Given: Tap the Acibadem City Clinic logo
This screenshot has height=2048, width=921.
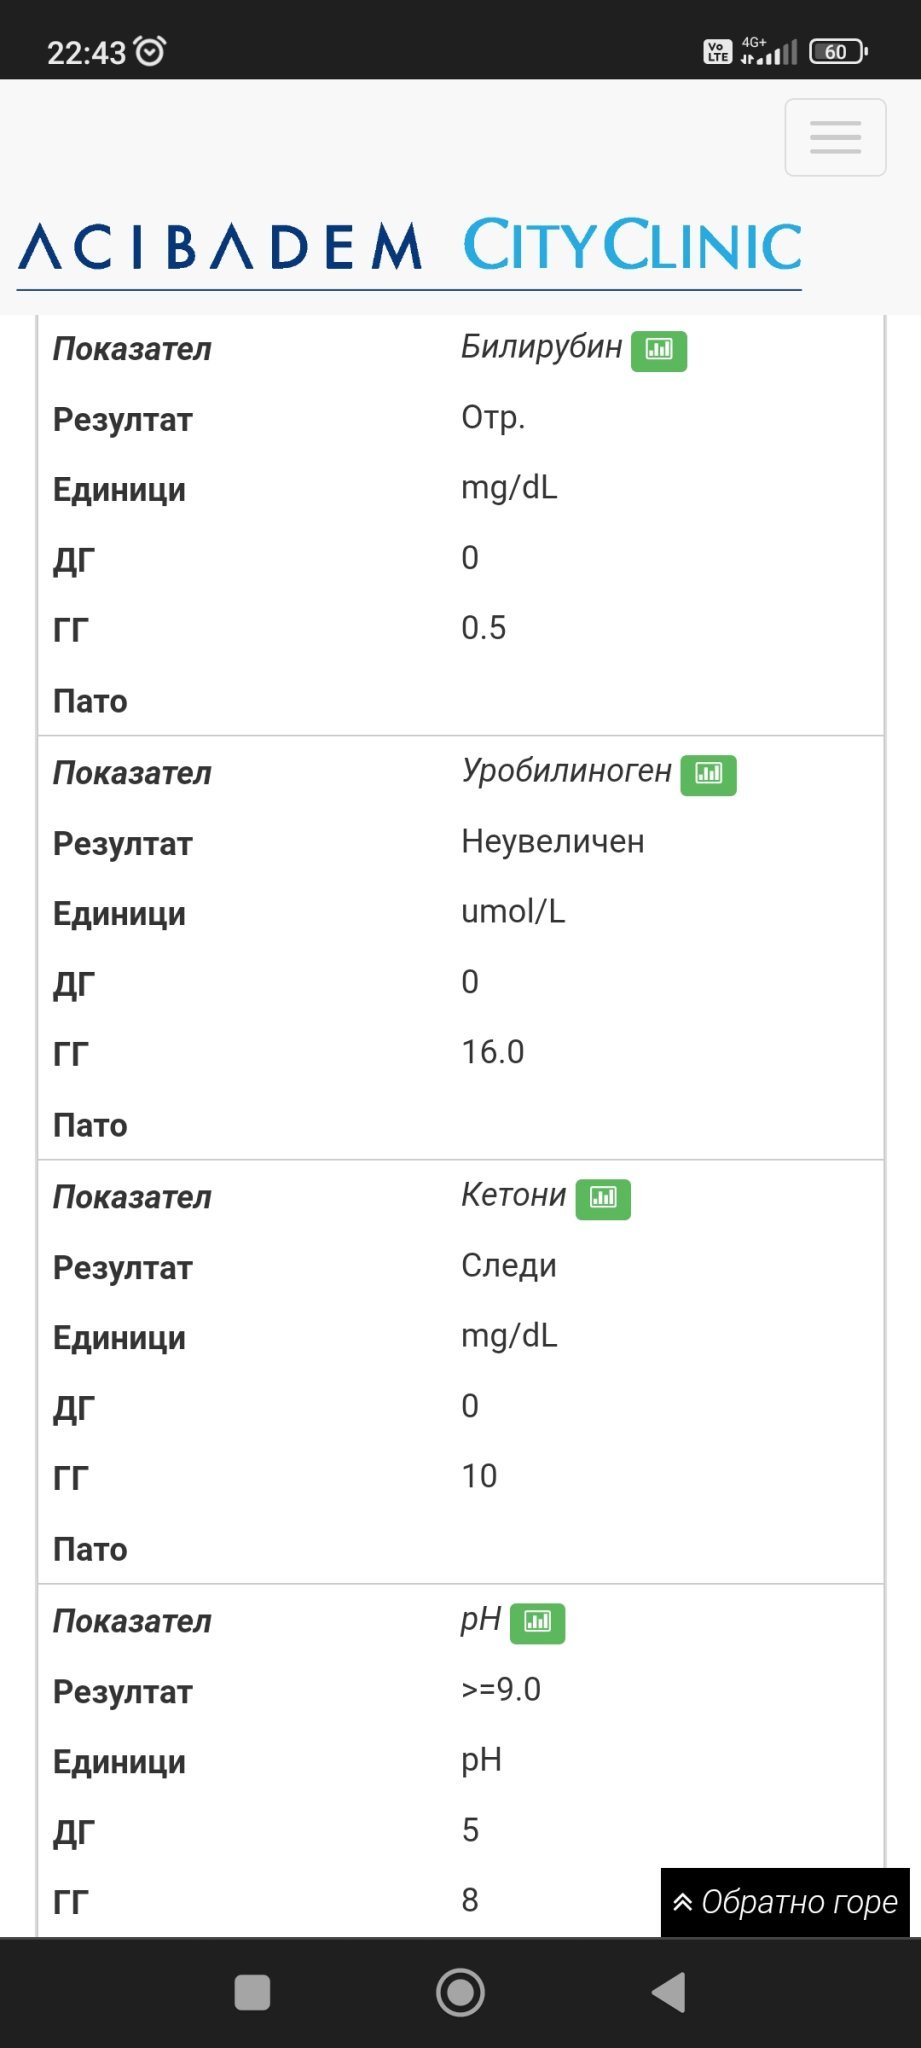Looking at the screenshot, I should tap(410, 246).
